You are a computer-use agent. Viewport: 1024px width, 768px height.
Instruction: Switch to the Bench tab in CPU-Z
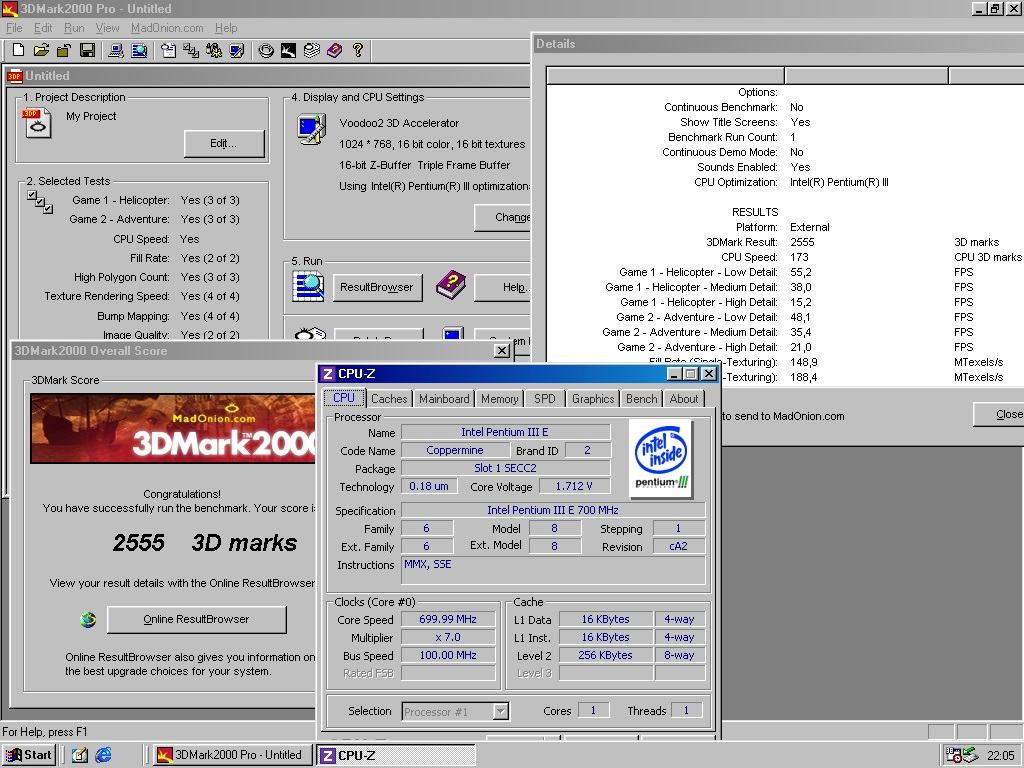coord(641,399)
